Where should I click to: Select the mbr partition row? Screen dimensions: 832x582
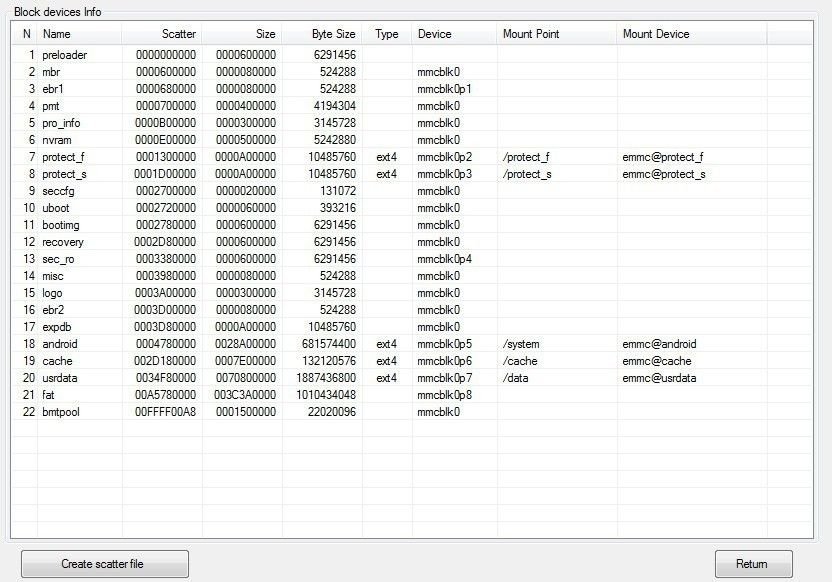pos(412,72)
